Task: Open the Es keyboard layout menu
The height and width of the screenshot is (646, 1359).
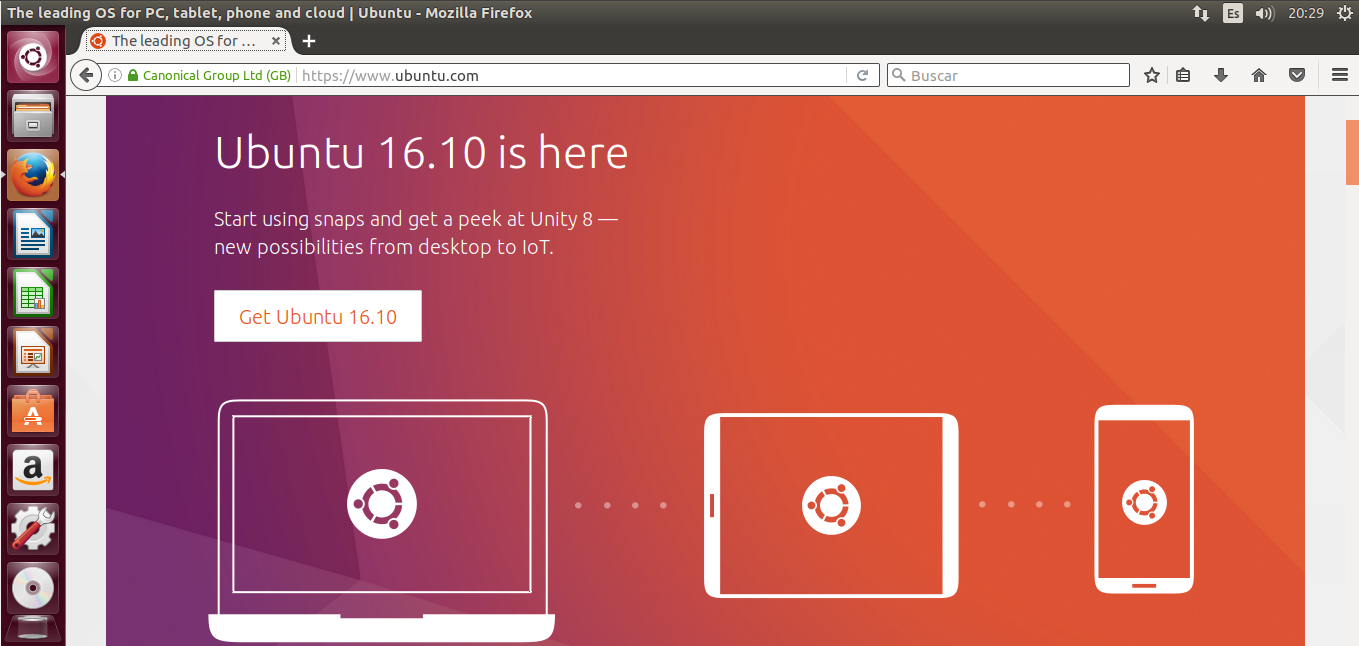Action: [1232, 13]
